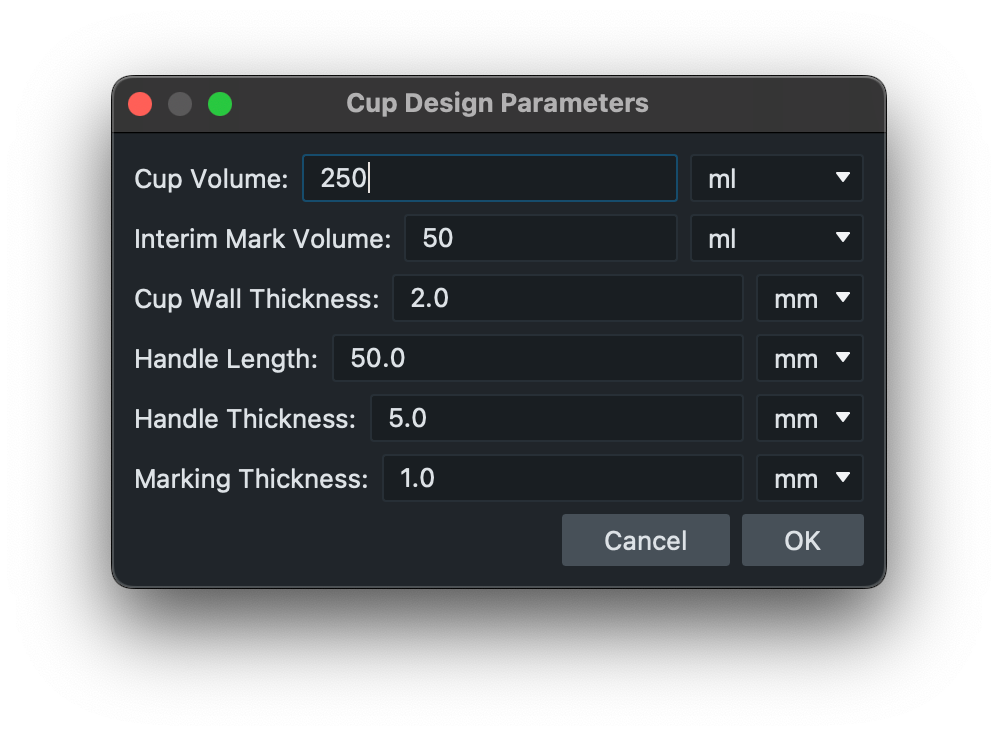Click the gray minimize window button
998x736 pixels.
point(180,104)
